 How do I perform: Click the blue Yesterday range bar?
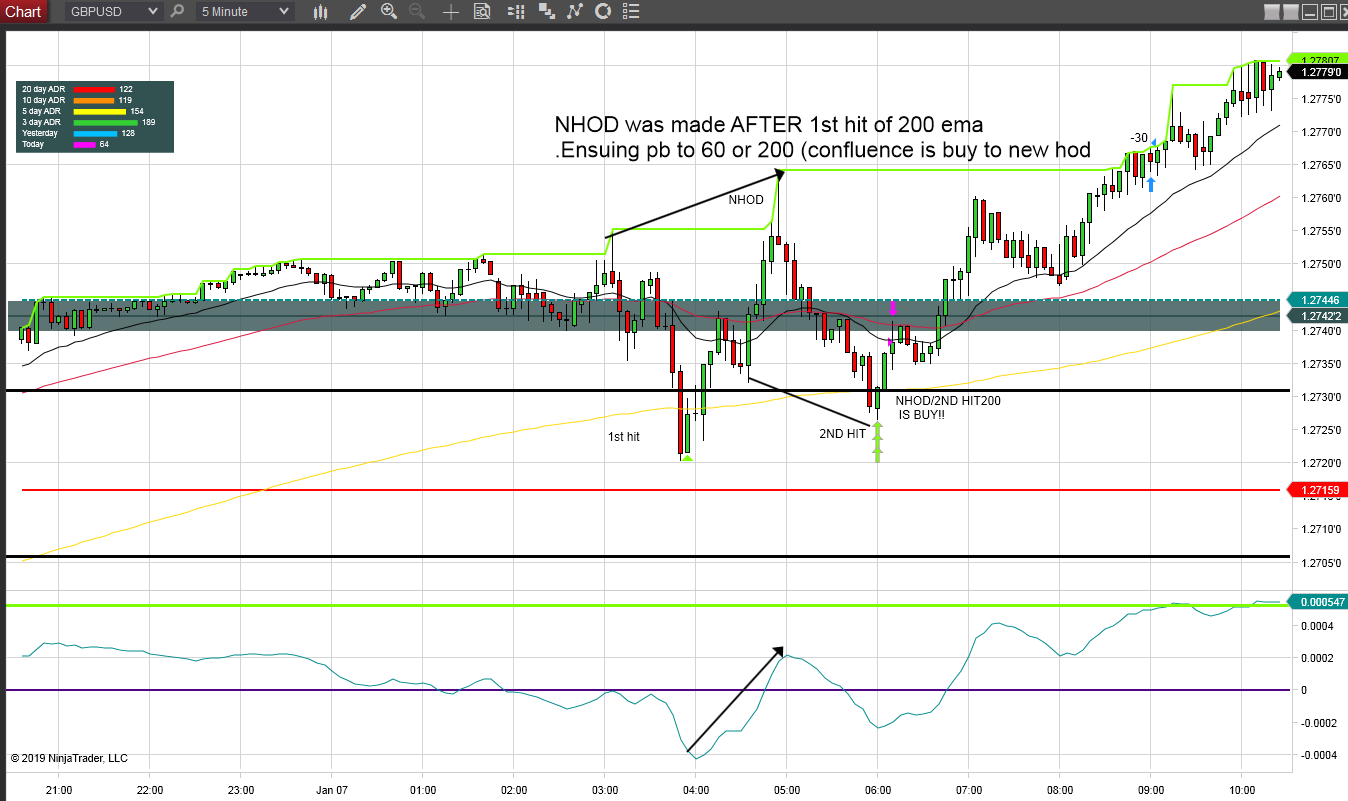tap(96, 133)
